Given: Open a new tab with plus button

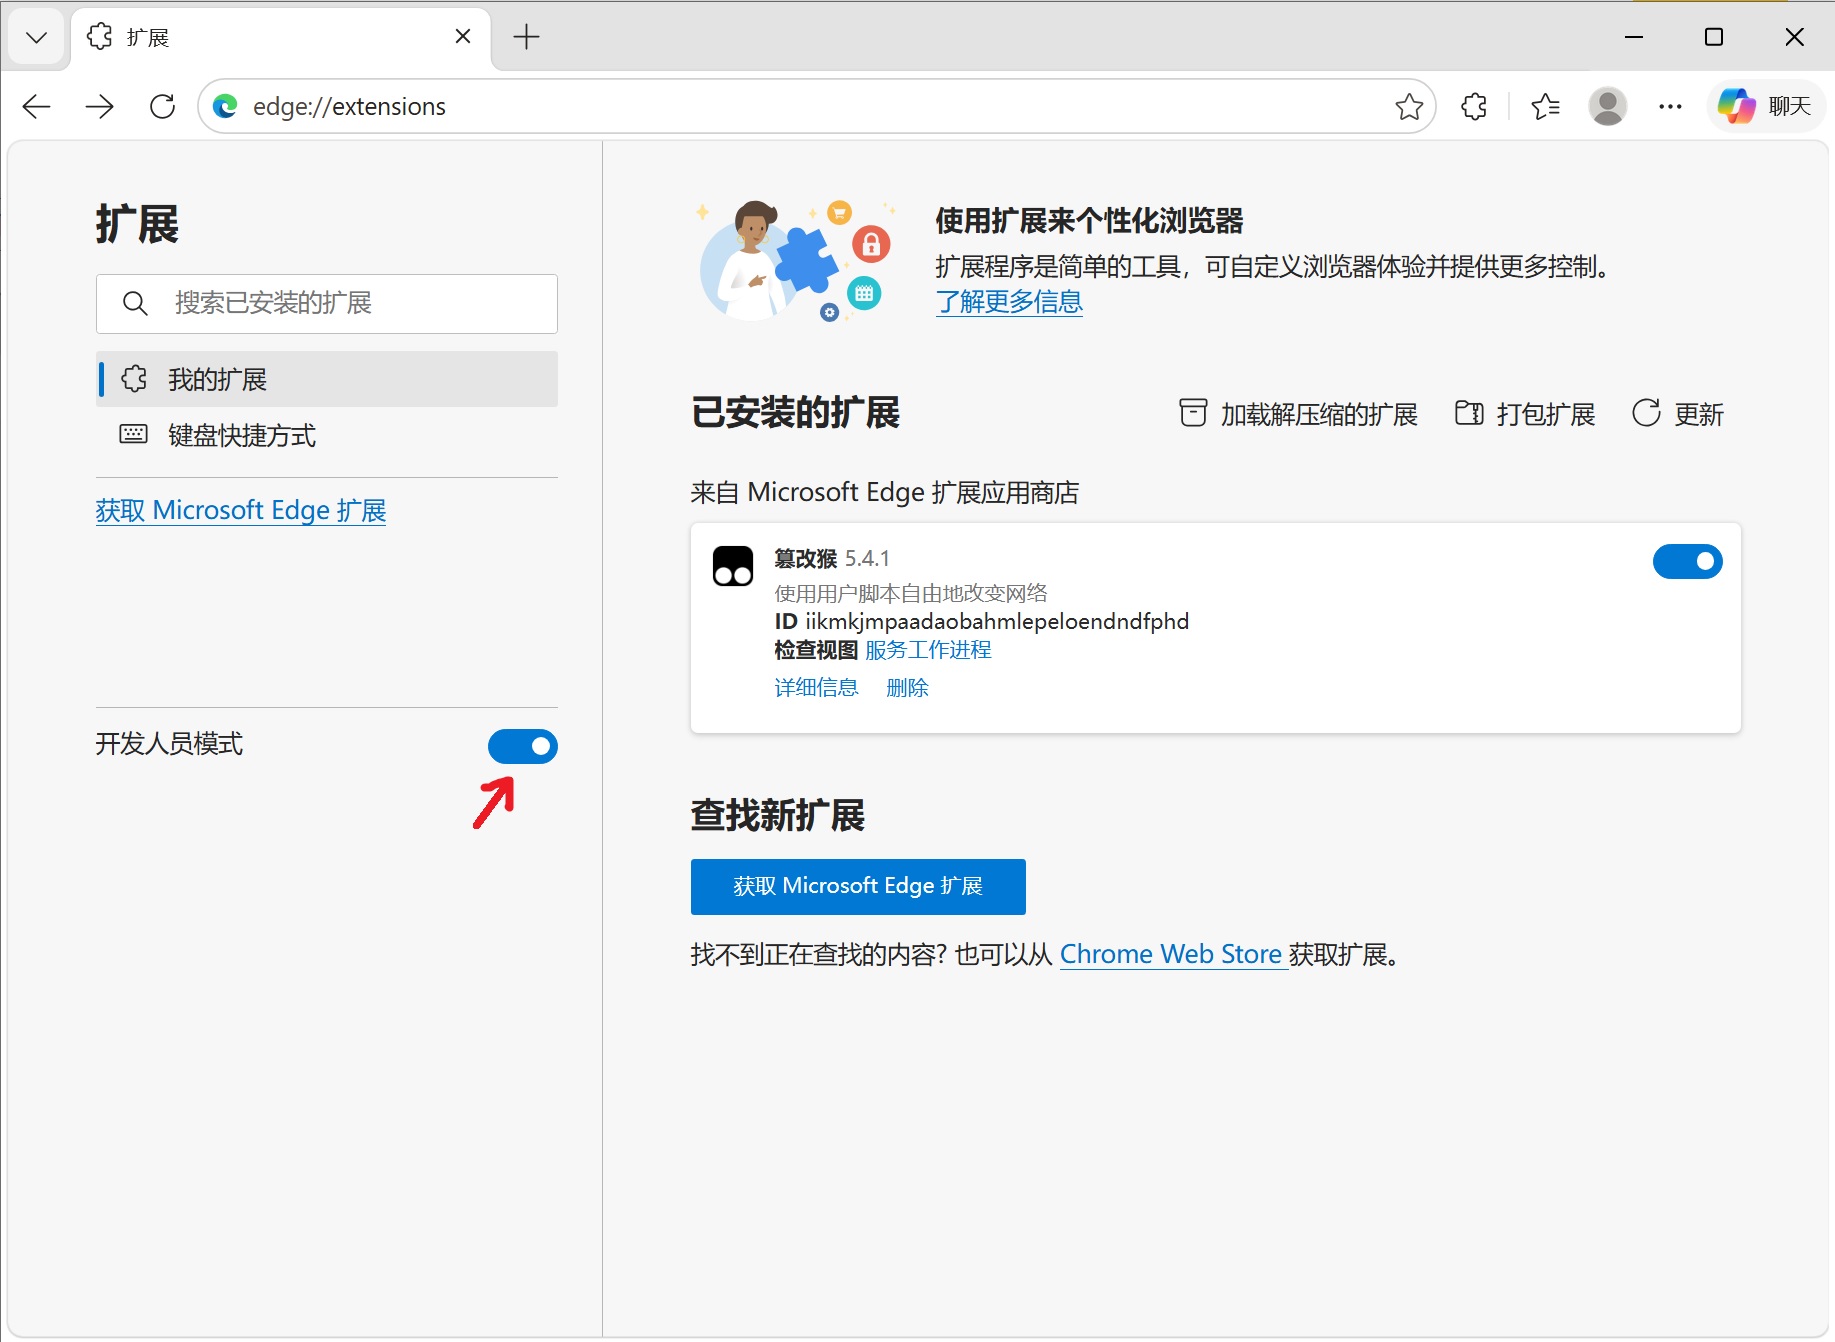Looking at the screenshot, I should pos(526,37).
